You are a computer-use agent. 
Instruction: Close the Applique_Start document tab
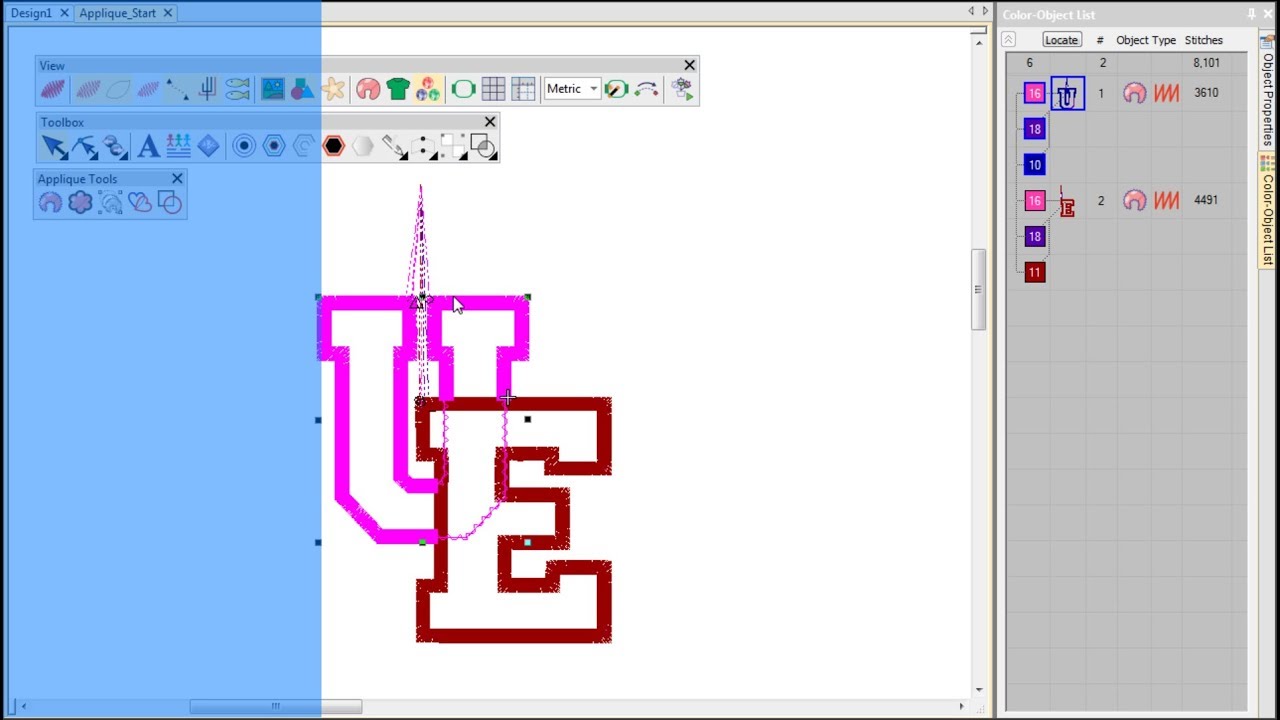pyautogui.click(x=168, y=13)
